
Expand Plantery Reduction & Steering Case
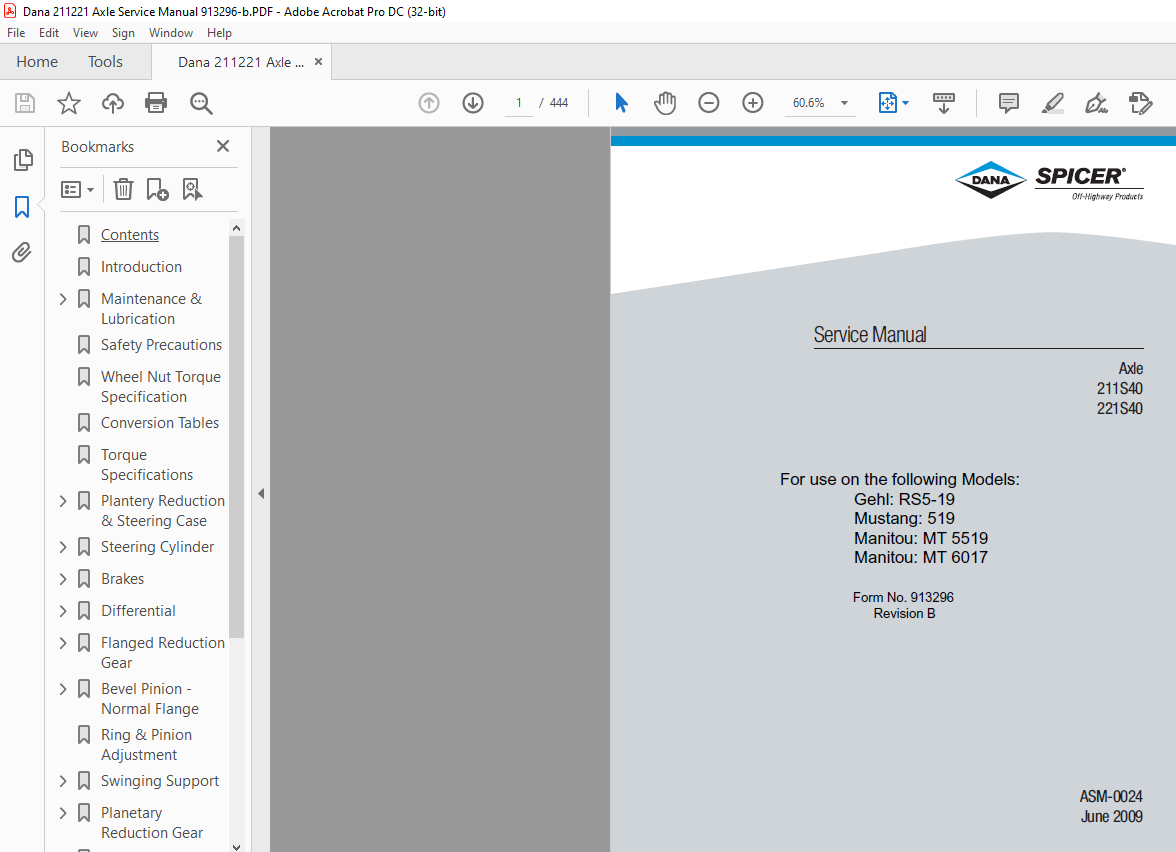63,501
